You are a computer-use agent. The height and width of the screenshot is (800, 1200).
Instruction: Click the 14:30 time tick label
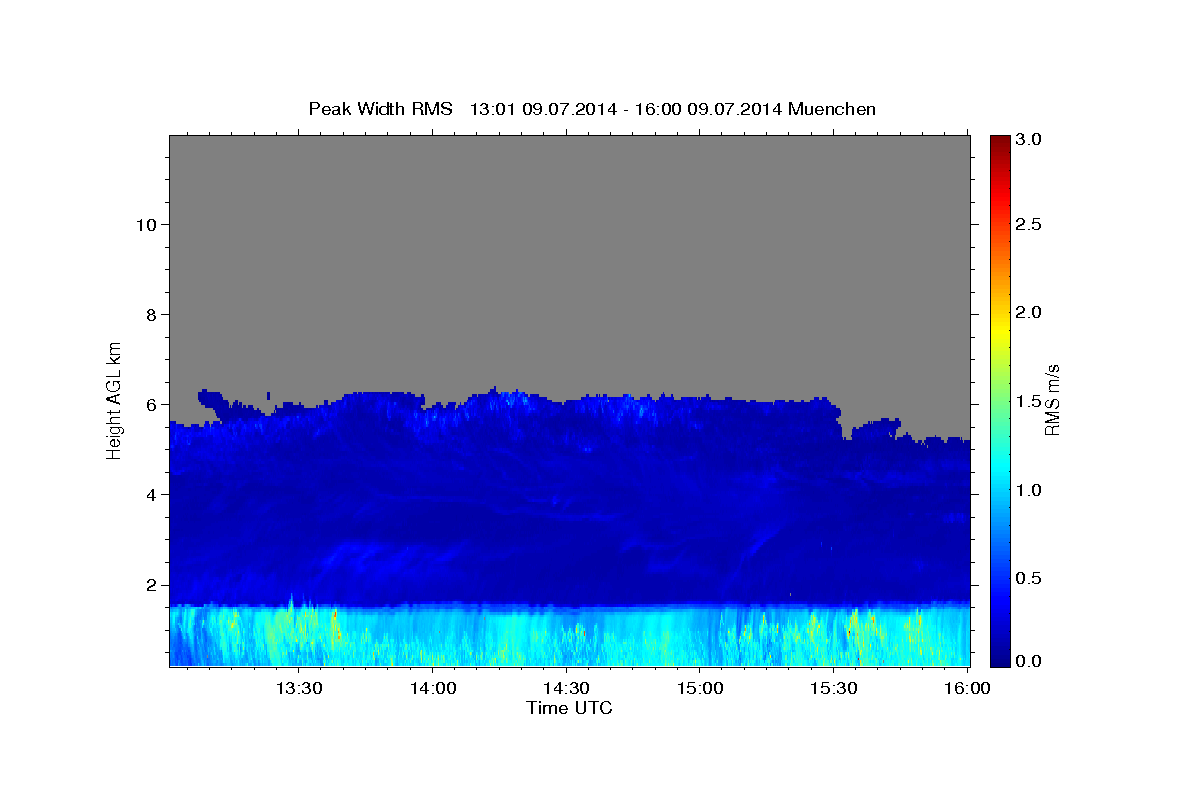[x=565, y=689]
